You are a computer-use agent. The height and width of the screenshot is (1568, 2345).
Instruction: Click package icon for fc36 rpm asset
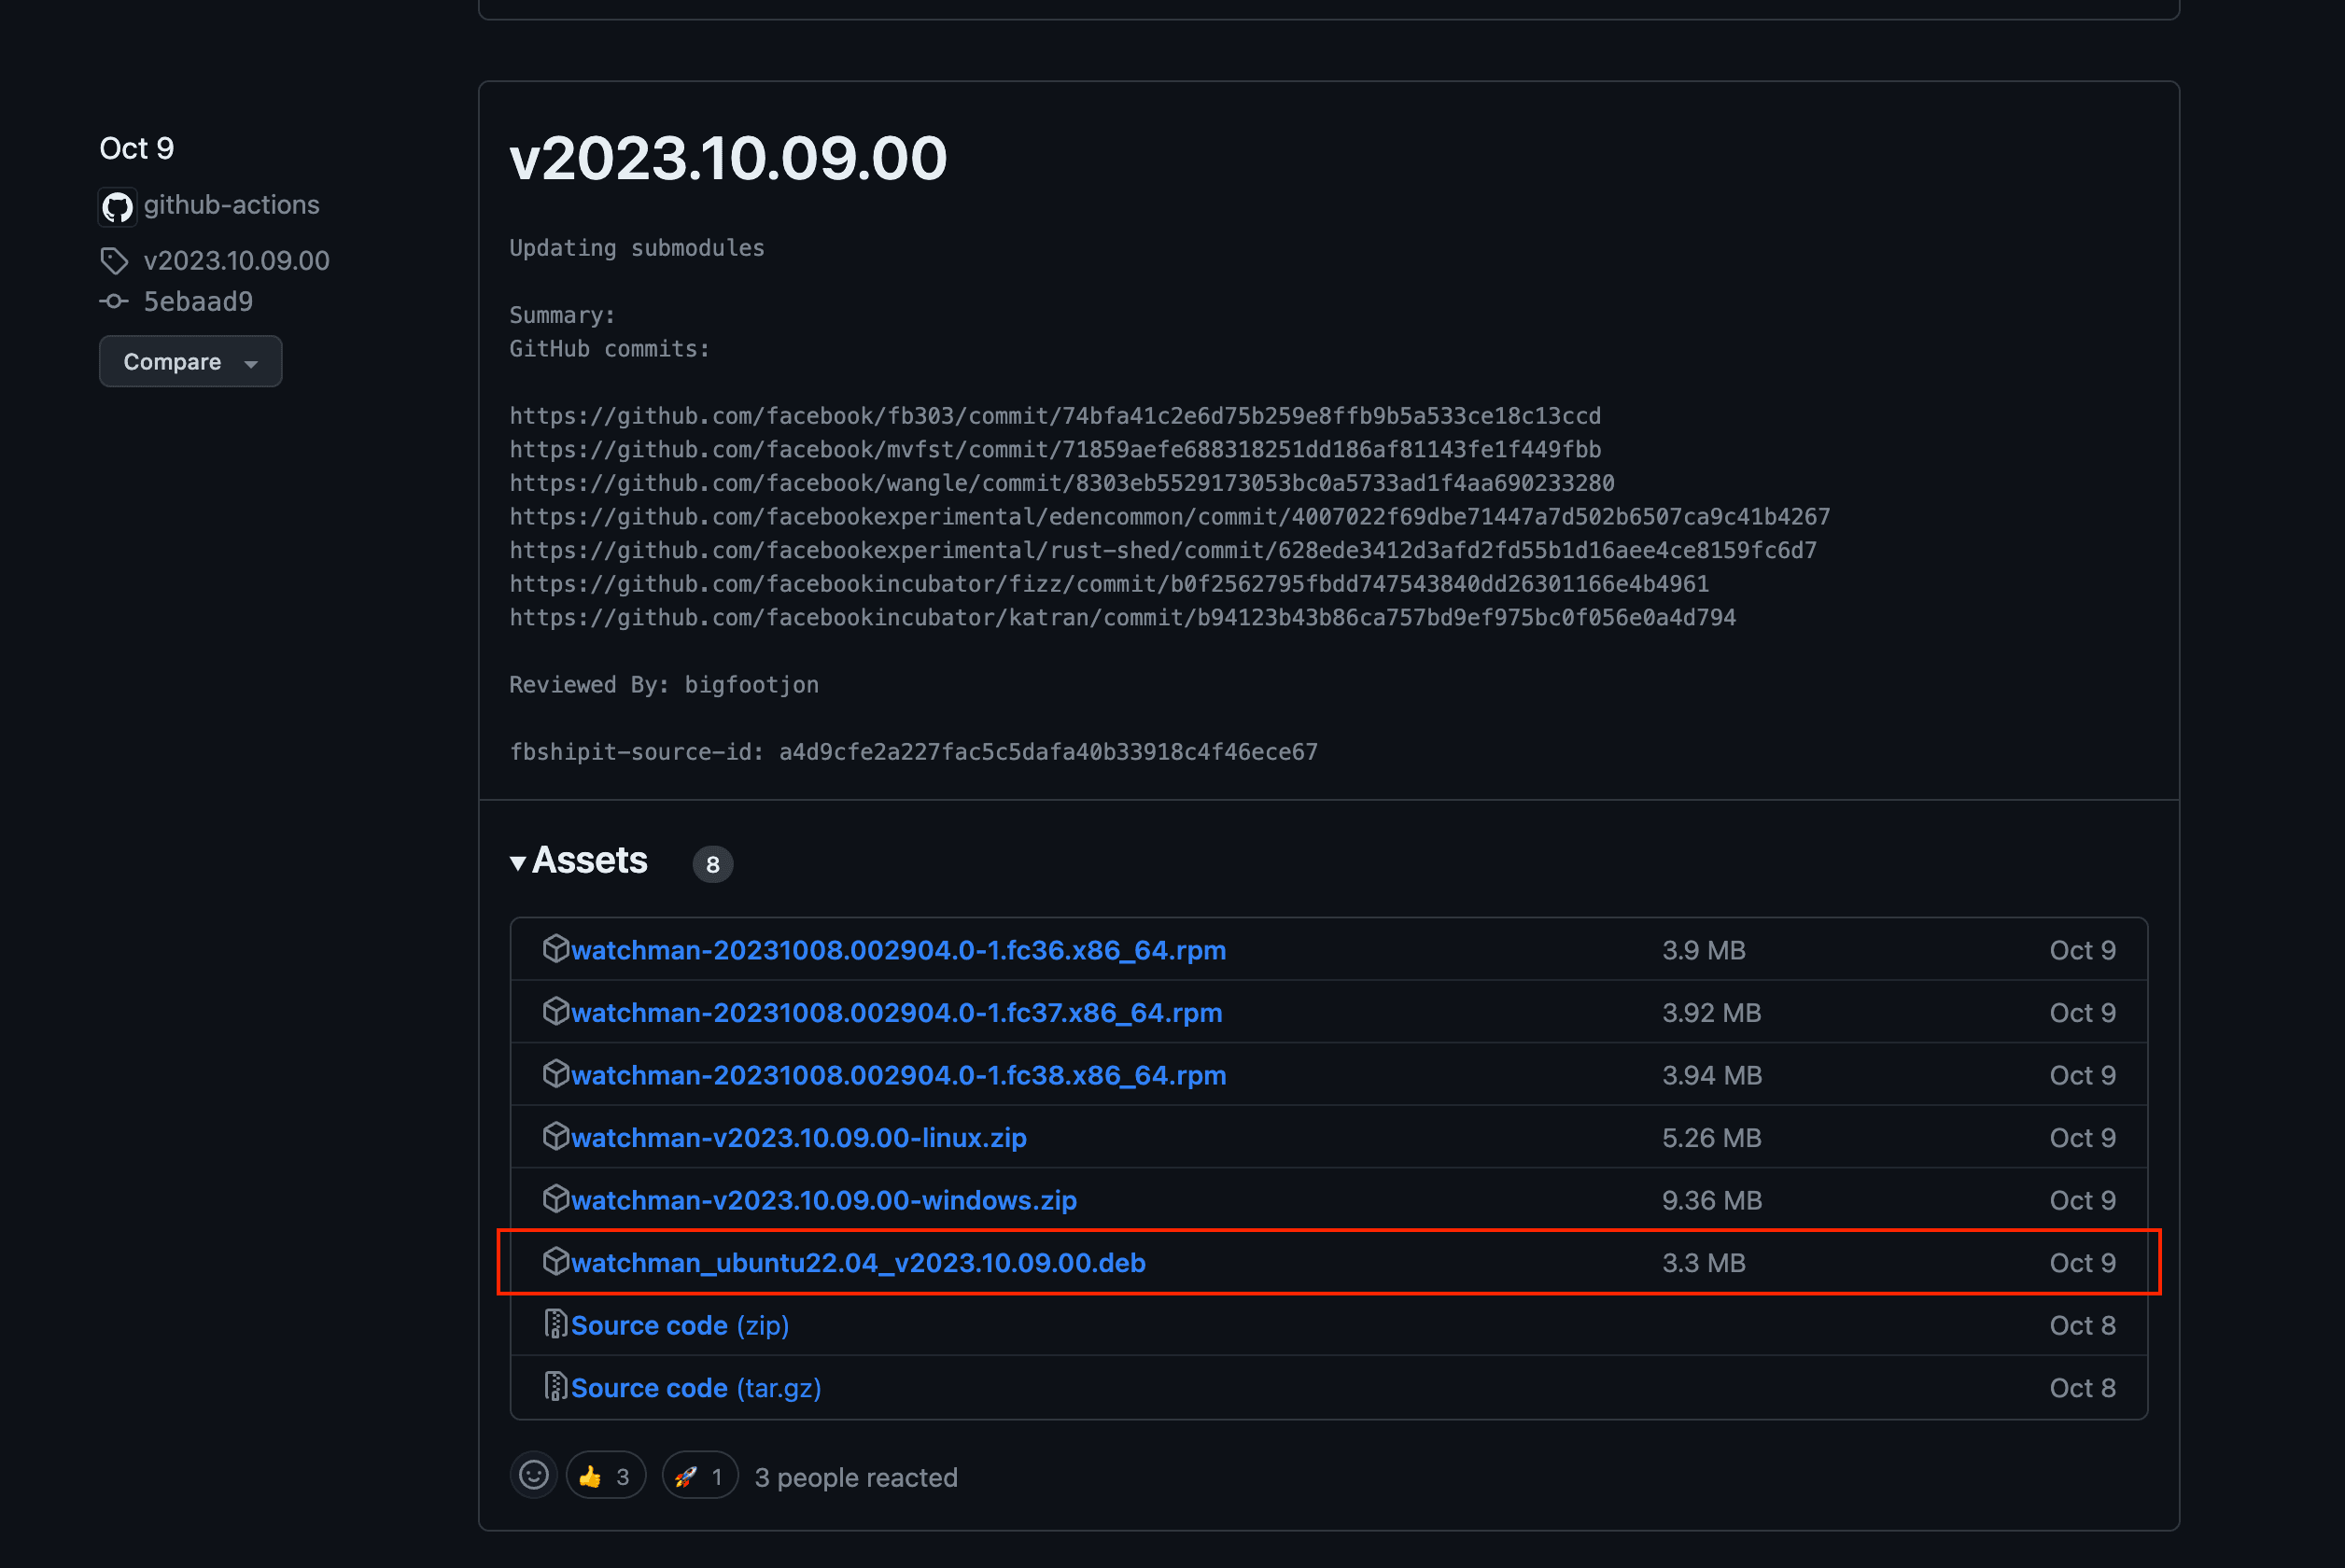click(555, 948)
